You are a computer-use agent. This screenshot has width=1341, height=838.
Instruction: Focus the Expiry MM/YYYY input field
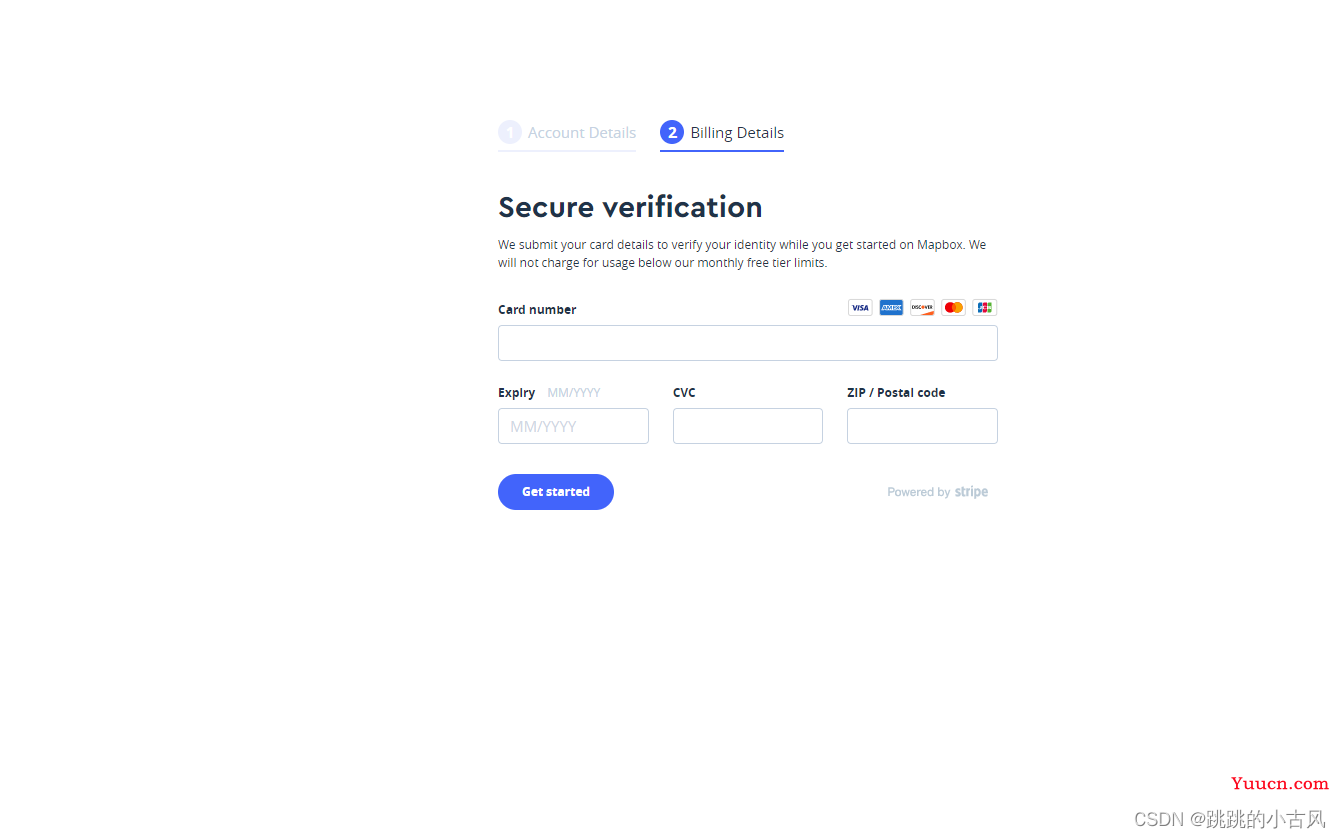coord(573,426)
